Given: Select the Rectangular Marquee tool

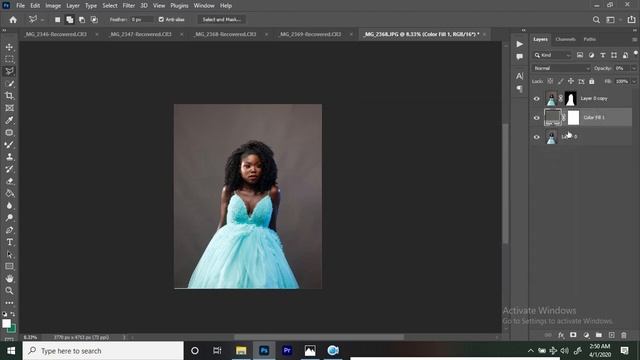Looking at the screenshot, I should pyautogui.click(x=9, y=59).
